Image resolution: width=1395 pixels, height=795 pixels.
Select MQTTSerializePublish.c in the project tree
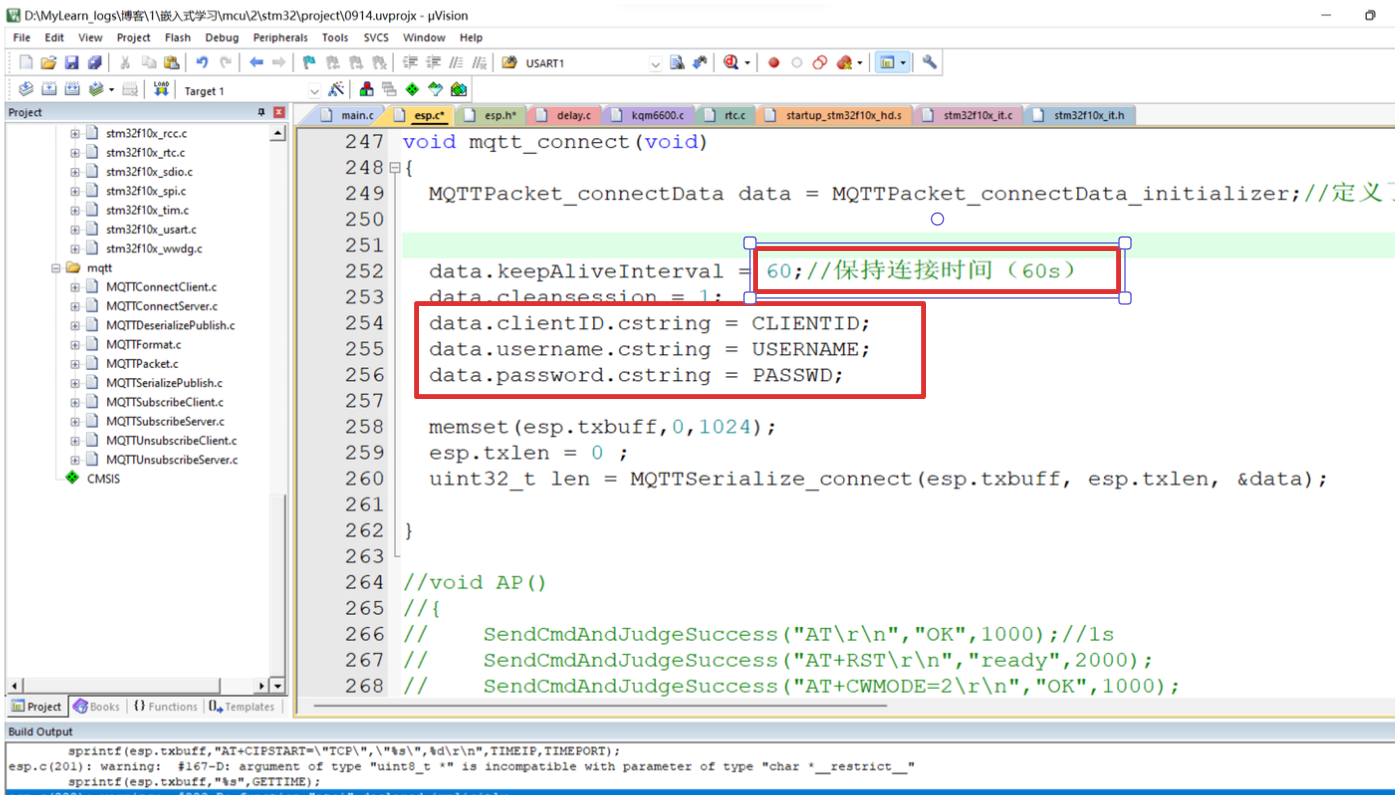(164, 383)
